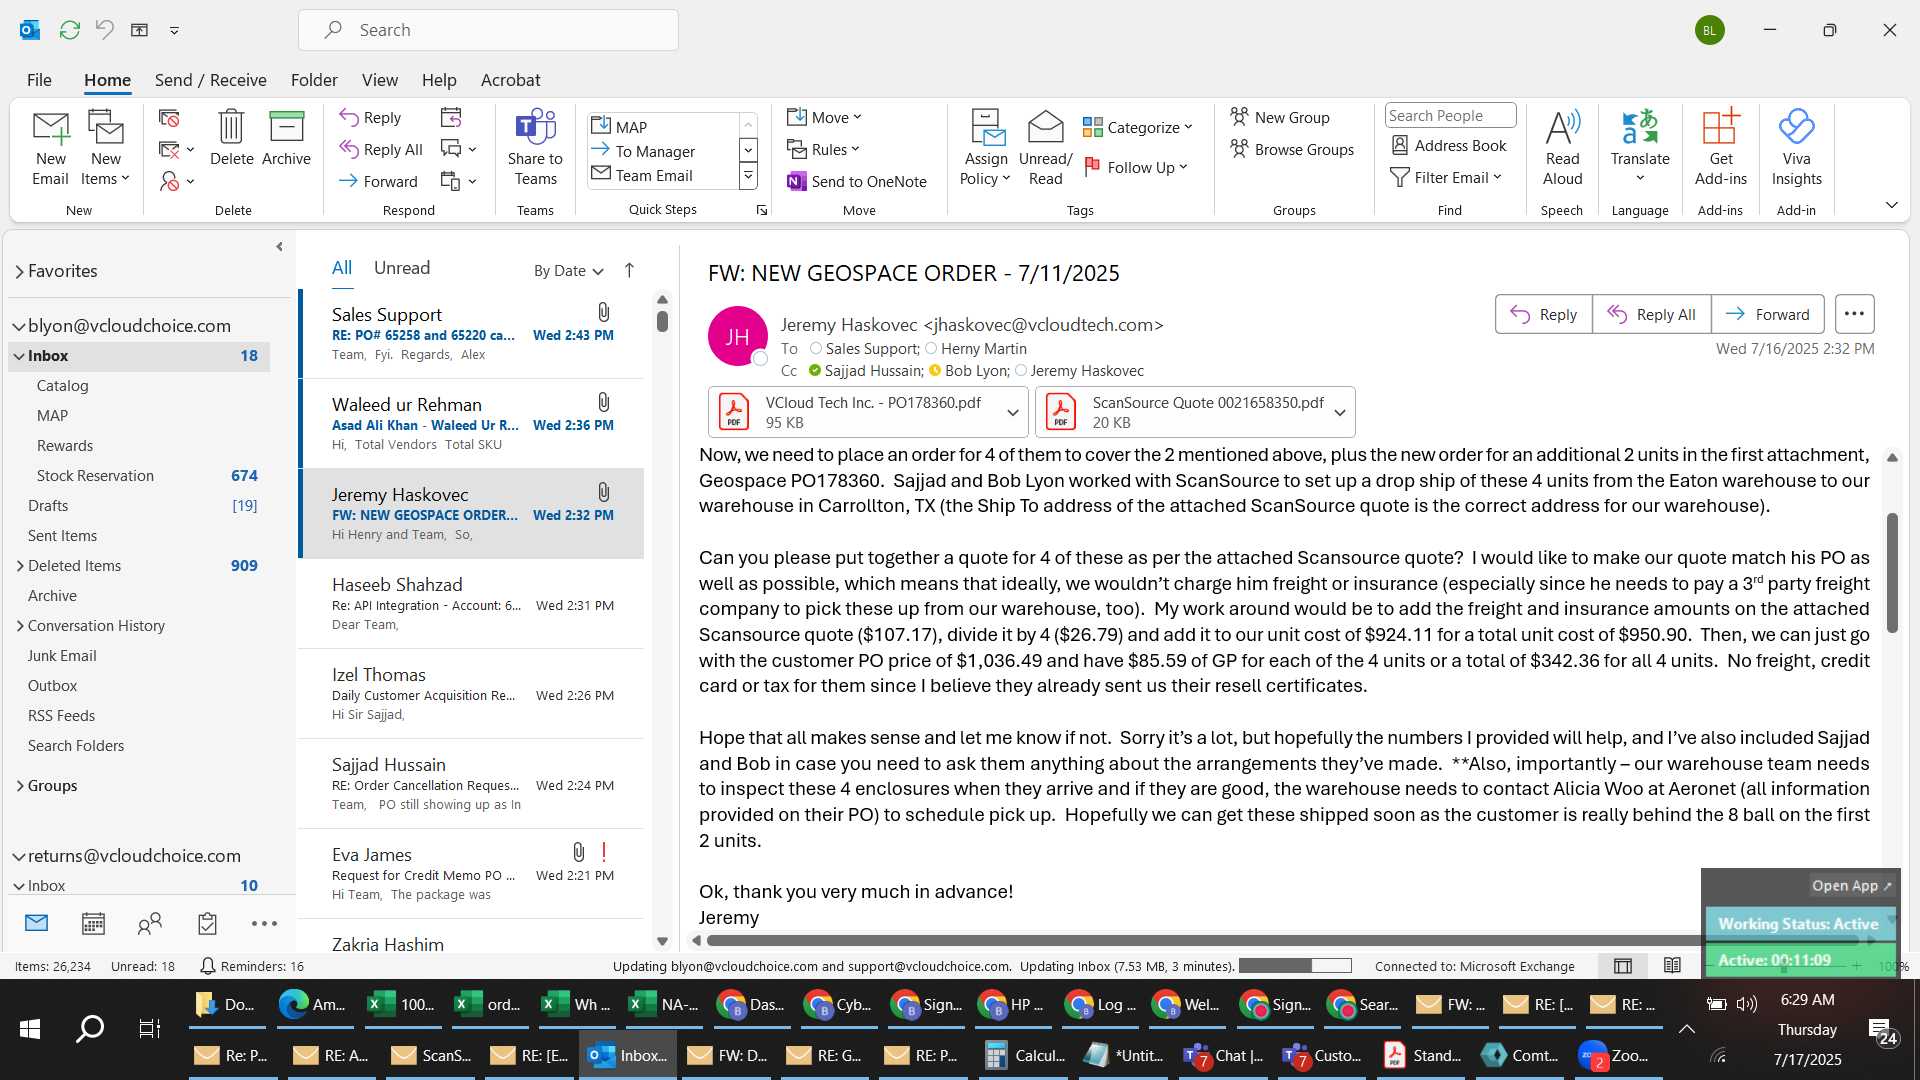Switch to Calendar view in navigation bar
The width and height of the screenshot is (1920, 1080).
click(93, 924)
